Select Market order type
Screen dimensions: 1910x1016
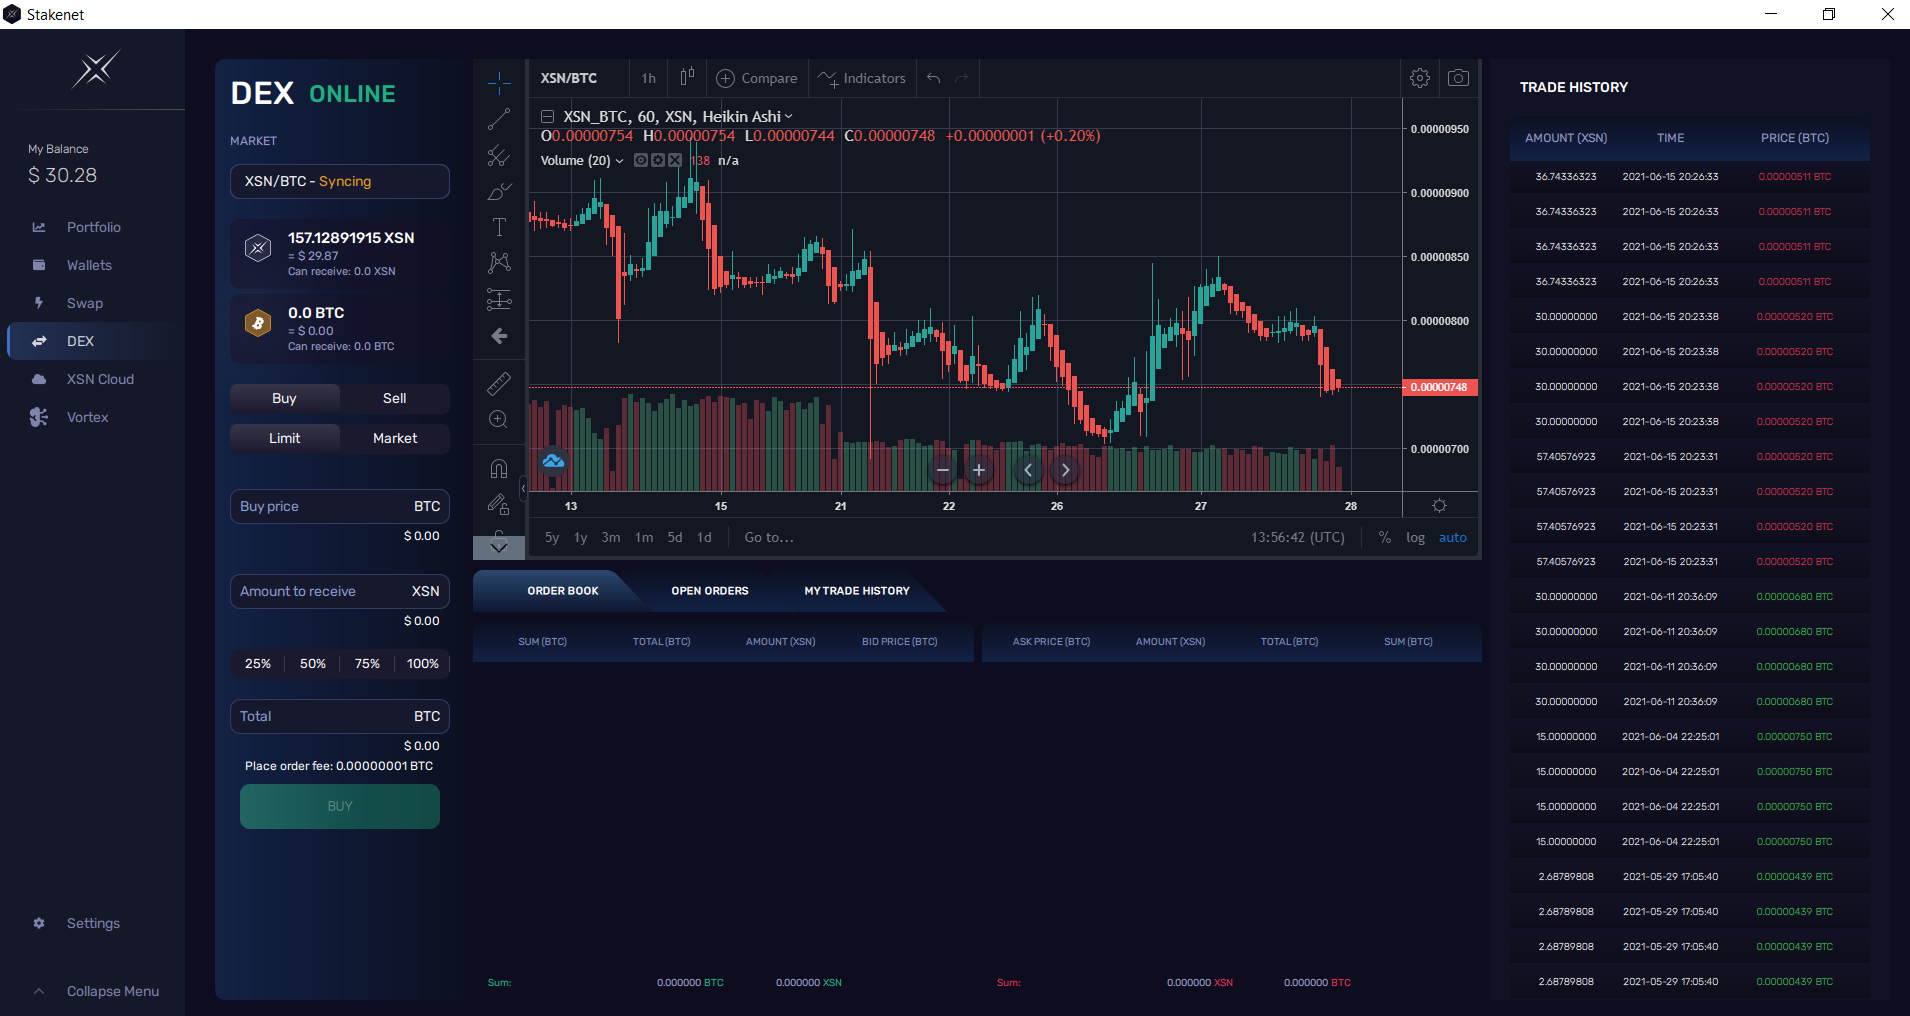395,438
